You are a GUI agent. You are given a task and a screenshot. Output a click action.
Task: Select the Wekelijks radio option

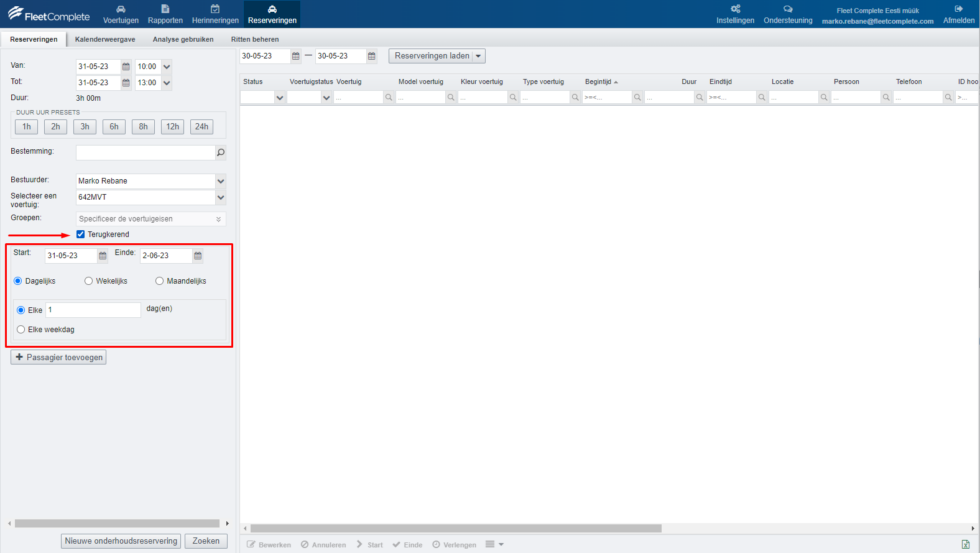click(x=89, y=281)
